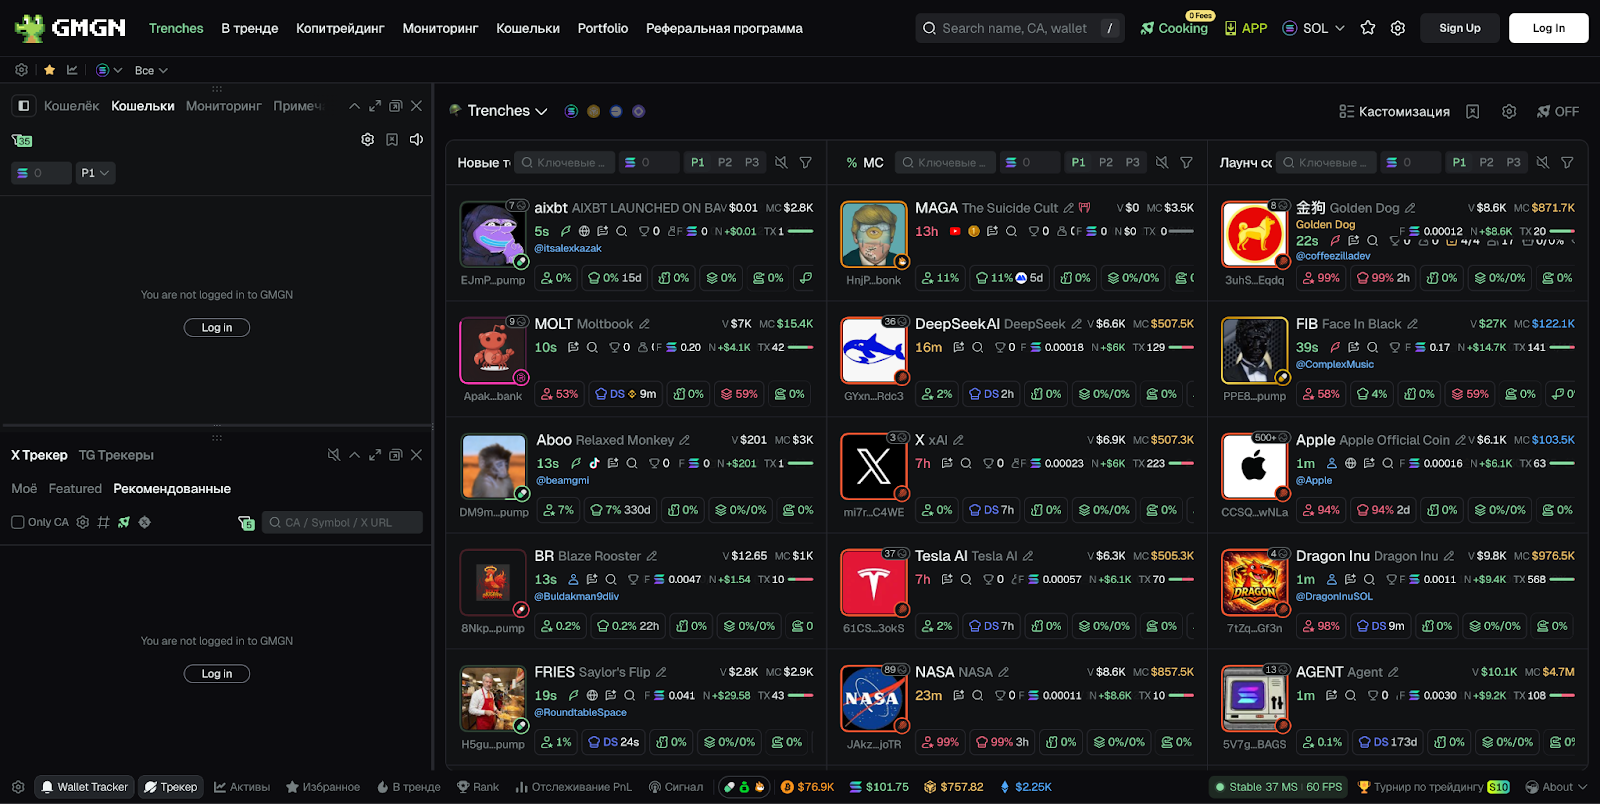Select the blue chain icon beside Trenches
This screenshot has height=804, width=1600.
[616, 111]
